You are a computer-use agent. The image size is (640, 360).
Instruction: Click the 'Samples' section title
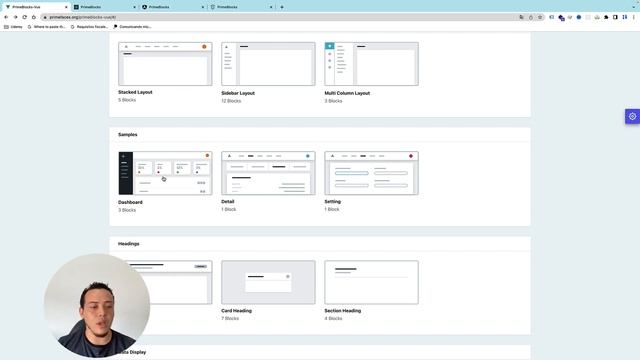[128, 134]
